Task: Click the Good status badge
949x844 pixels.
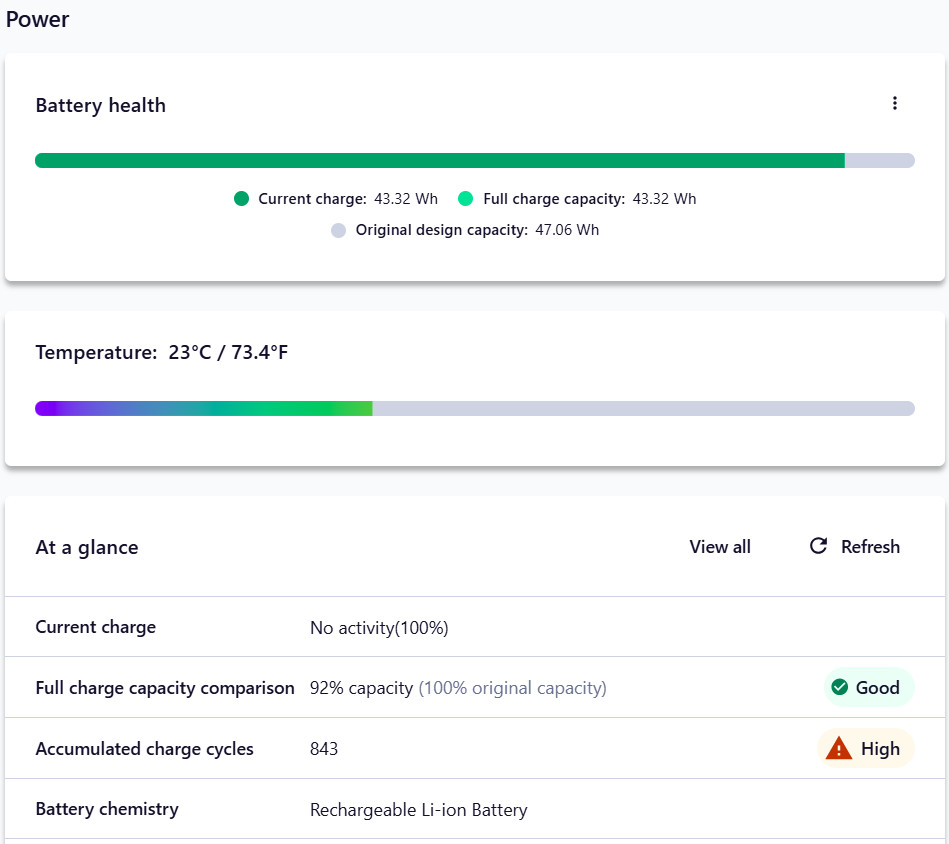Action: point(869,687)
